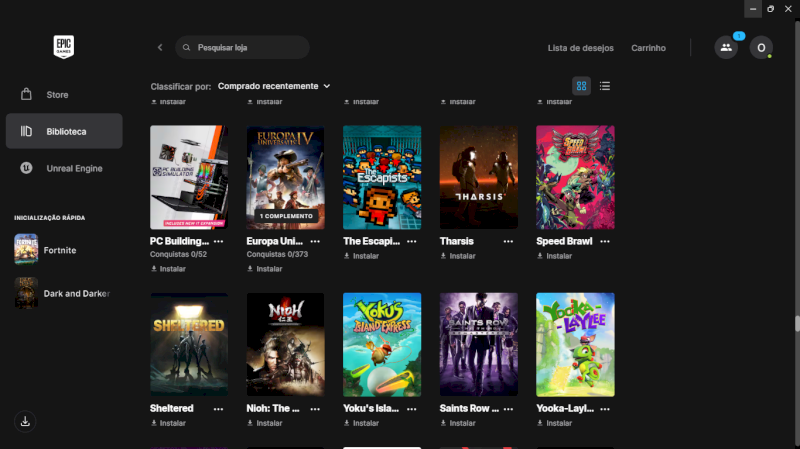Click the Speed Brawl game title
Image resolution: width=800 pixels, height=449 pixels.
coord(564,241)
